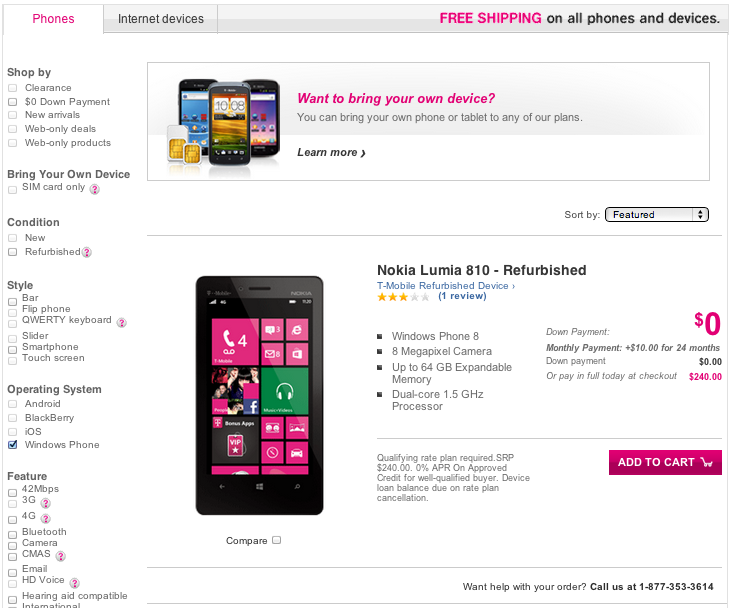Open the Sort by Featured dropdown

point(656,214)
